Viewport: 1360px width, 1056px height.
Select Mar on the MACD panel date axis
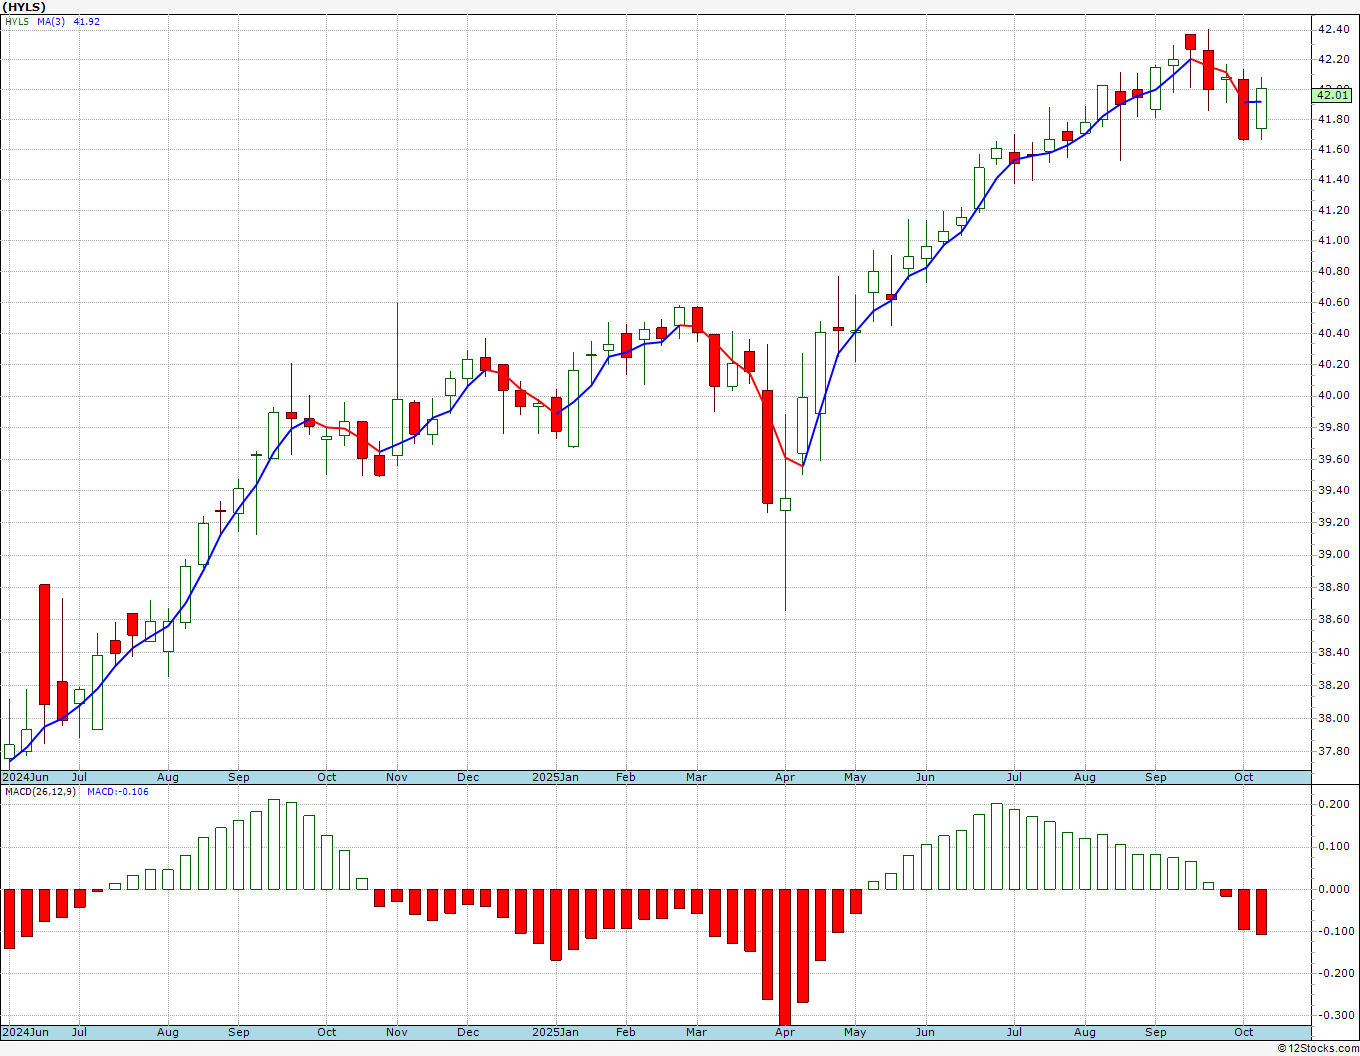697,1032
